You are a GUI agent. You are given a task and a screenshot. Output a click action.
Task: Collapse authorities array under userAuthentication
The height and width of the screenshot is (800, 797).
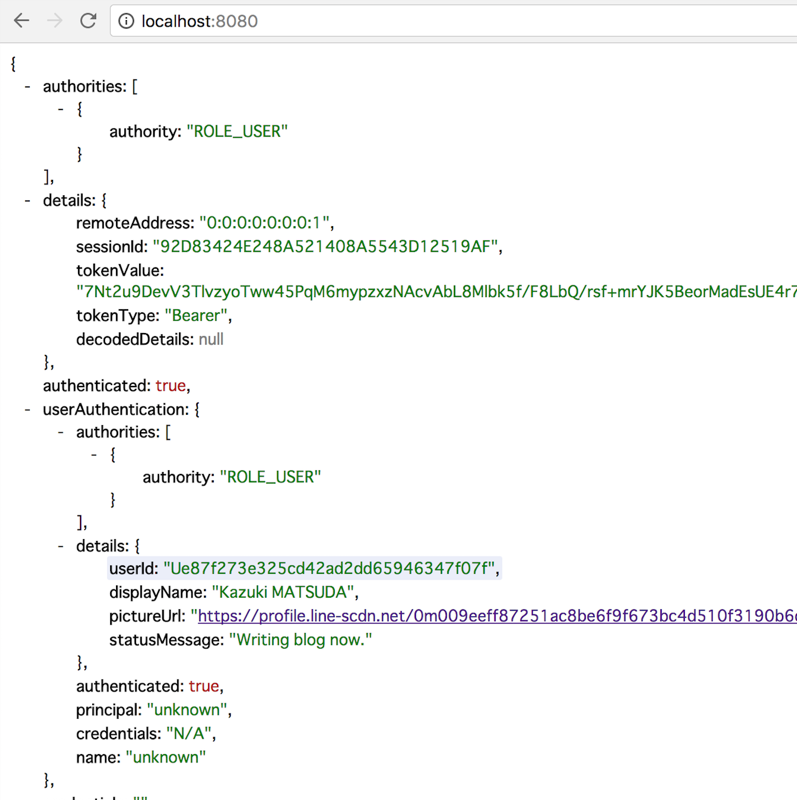point(61,433)
